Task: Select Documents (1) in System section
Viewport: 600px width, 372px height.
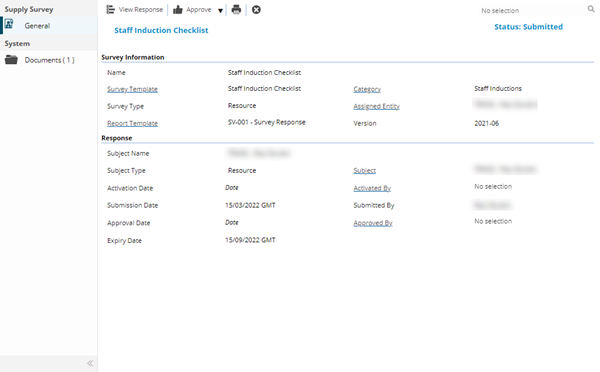Action: (49, 60)
